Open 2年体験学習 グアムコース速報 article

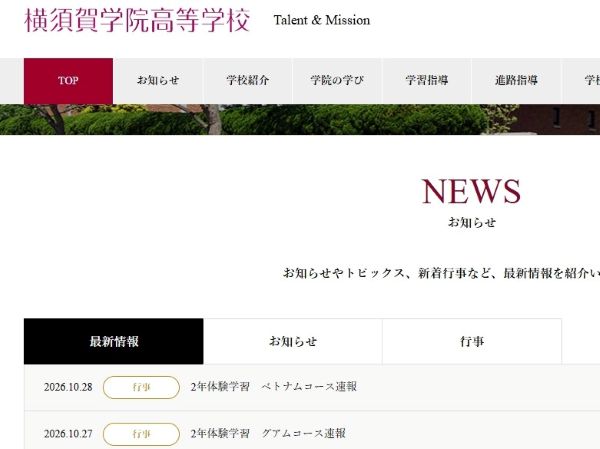pyautogui.click(x=268, y=434)
